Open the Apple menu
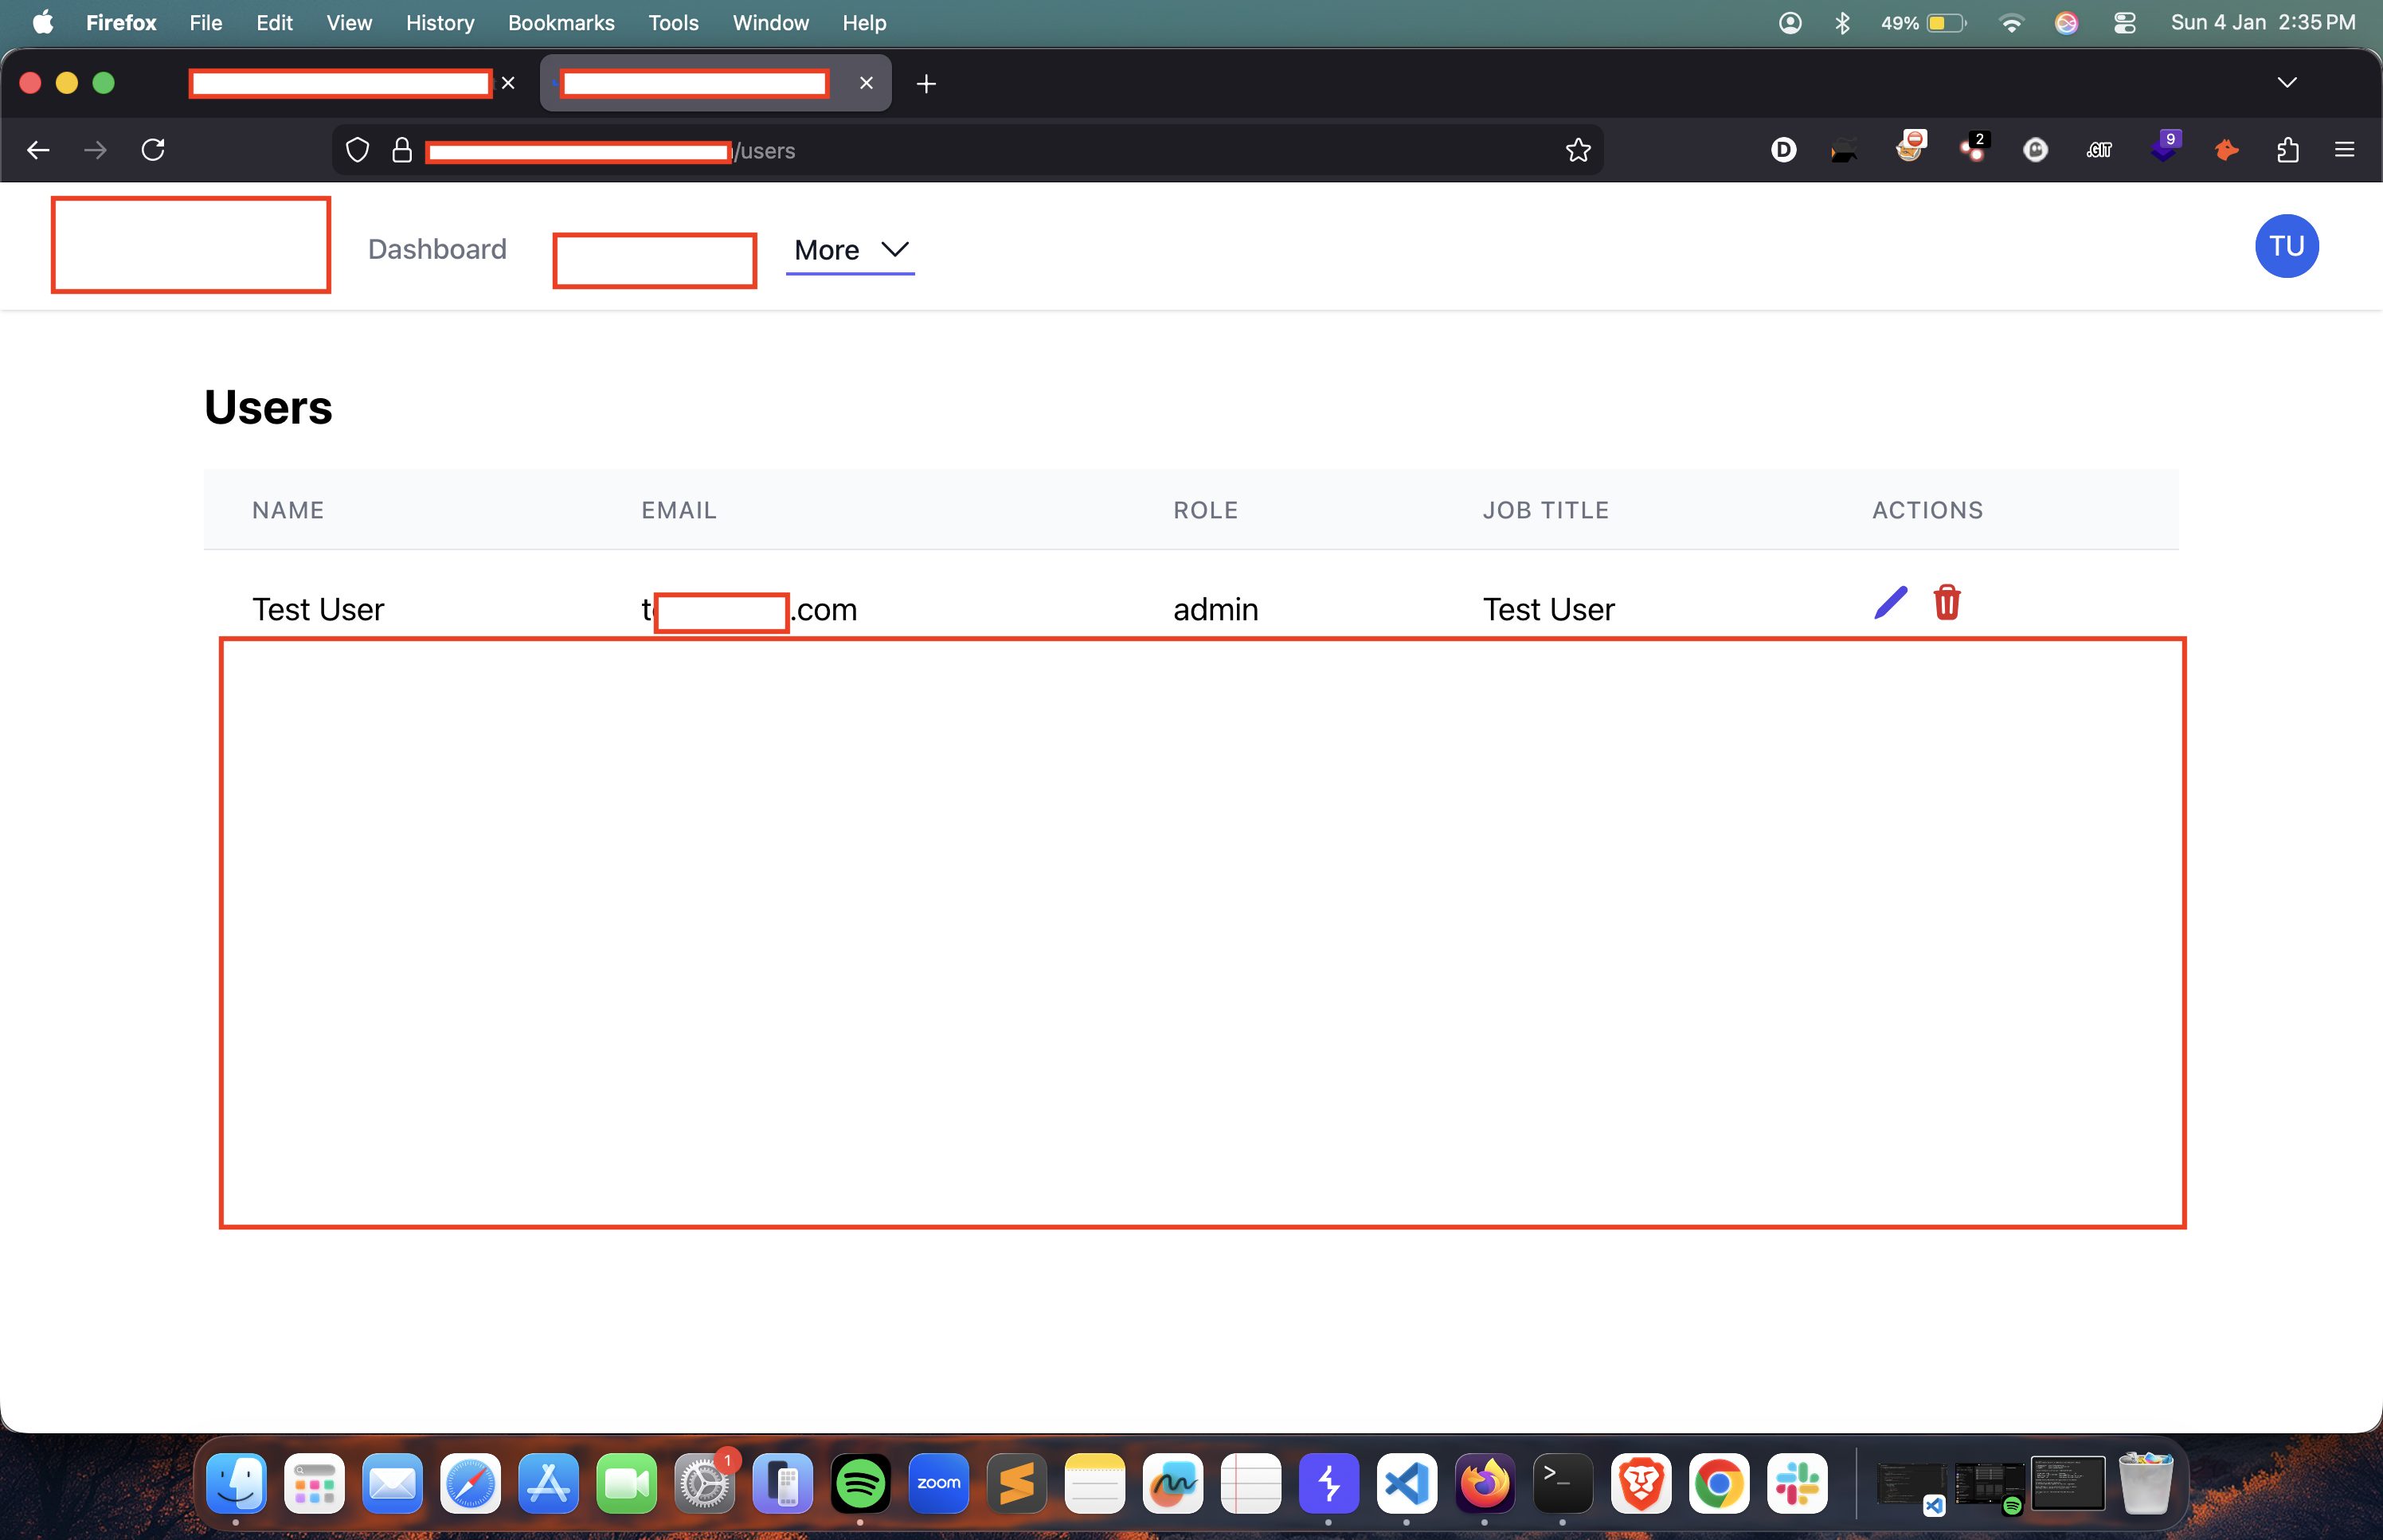2383x1540 pixels. pyautogui.click(x=43, y=22)
